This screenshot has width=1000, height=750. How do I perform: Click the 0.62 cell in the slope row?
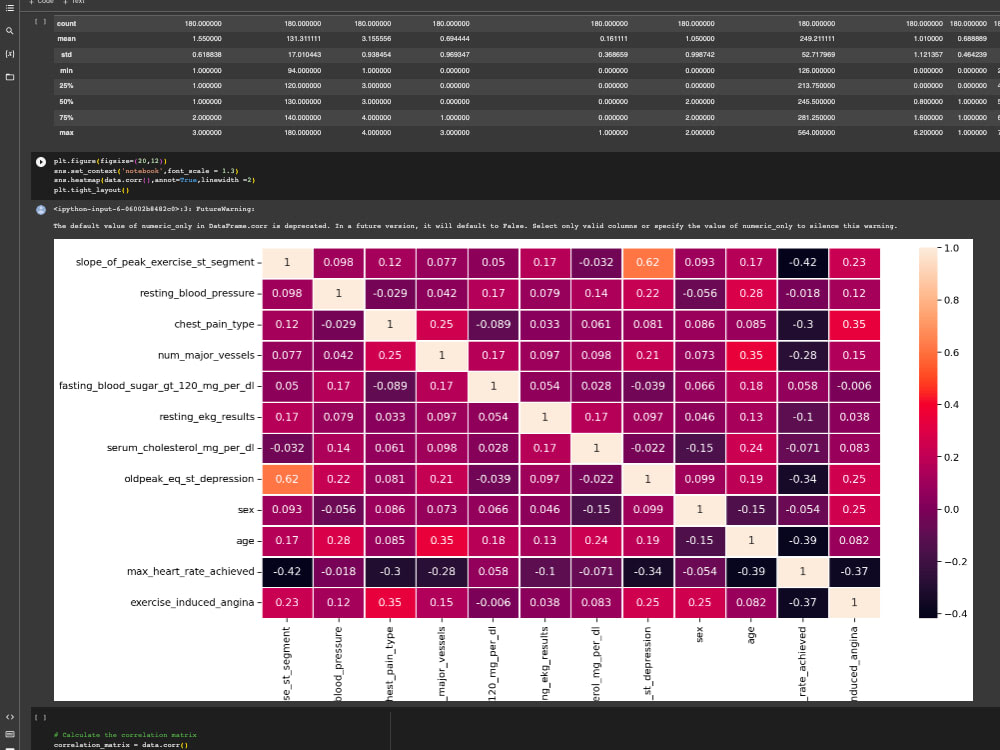(648, 262)
